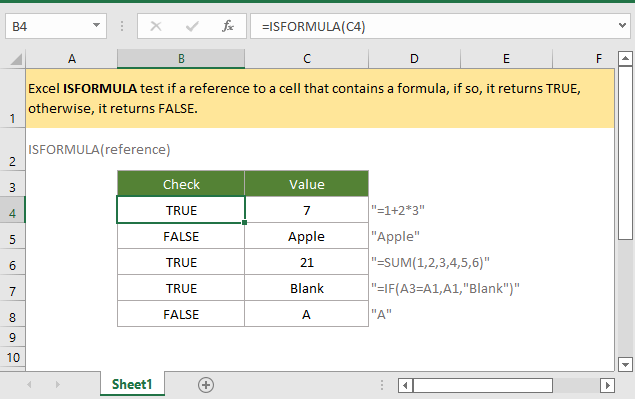The image size is (635, 399).
Task: Select TRUE cell next to Blank
Action: [x=181, y=288]
